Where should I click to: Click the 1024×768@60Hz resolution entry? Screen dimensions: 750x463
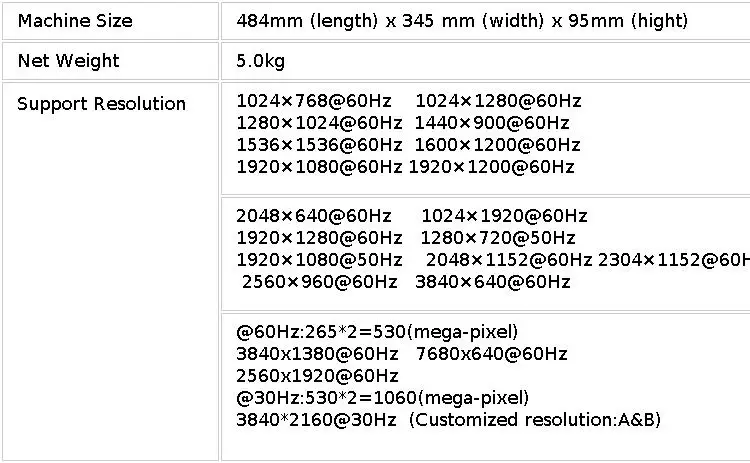click(x=314, y=101)
